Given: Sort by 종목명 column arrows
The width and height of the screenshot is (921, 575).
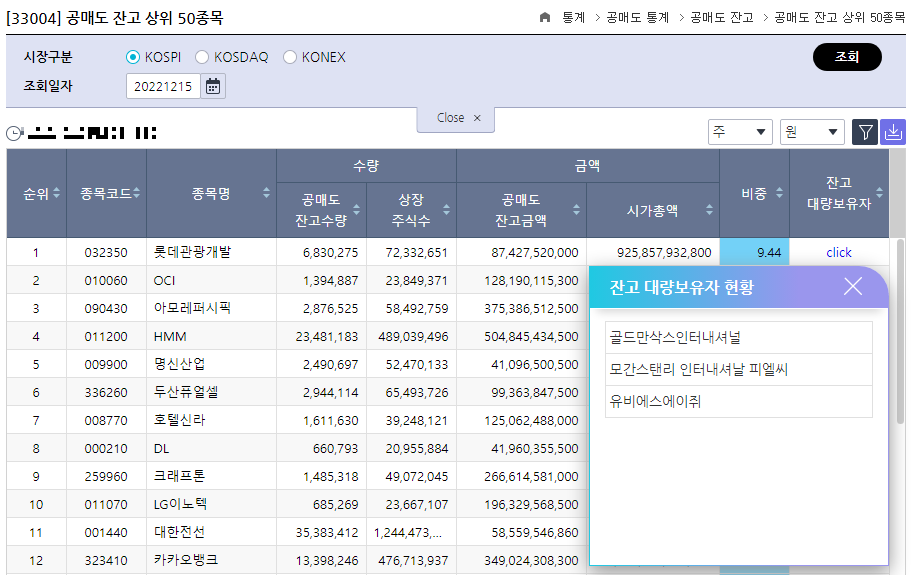Looking at the screenshot, I should point(266,193).
